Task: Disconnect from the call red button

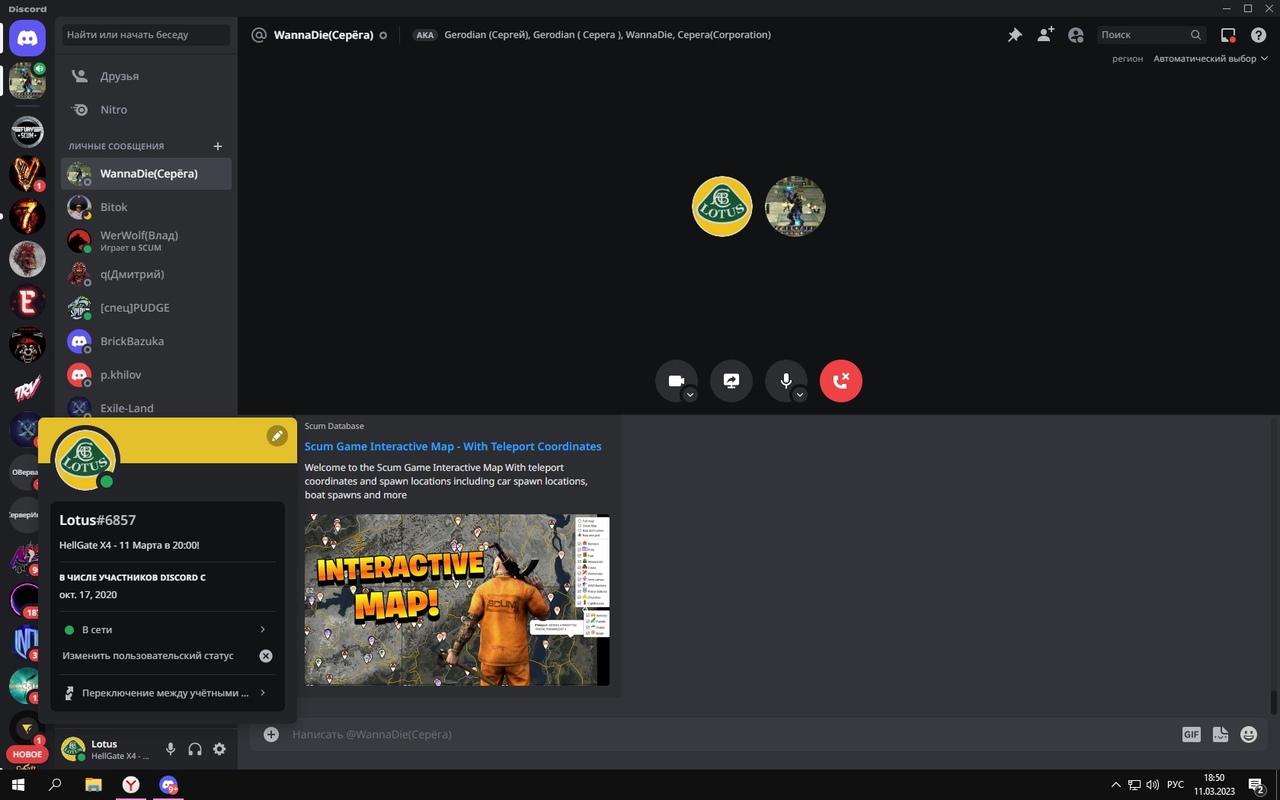Action: (x=841, y=381)
